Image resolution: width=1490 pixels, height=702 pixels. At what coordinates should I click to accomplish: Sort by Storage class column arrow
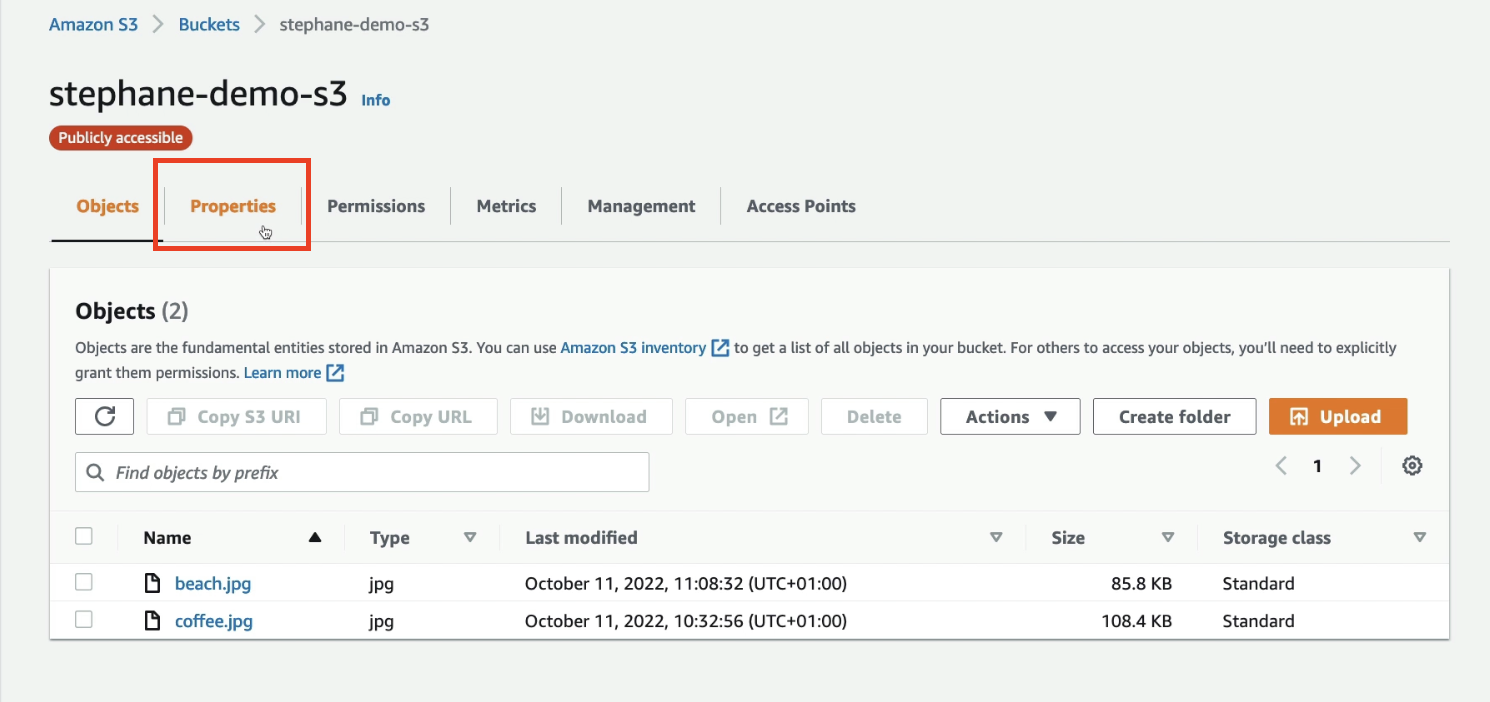pyautogui.click(x=1419, y=538)
